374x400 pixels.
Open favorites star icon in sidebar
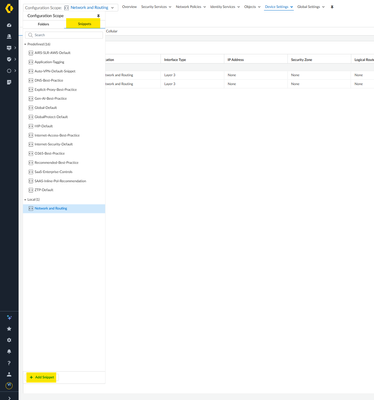click(x=9, y=329)
